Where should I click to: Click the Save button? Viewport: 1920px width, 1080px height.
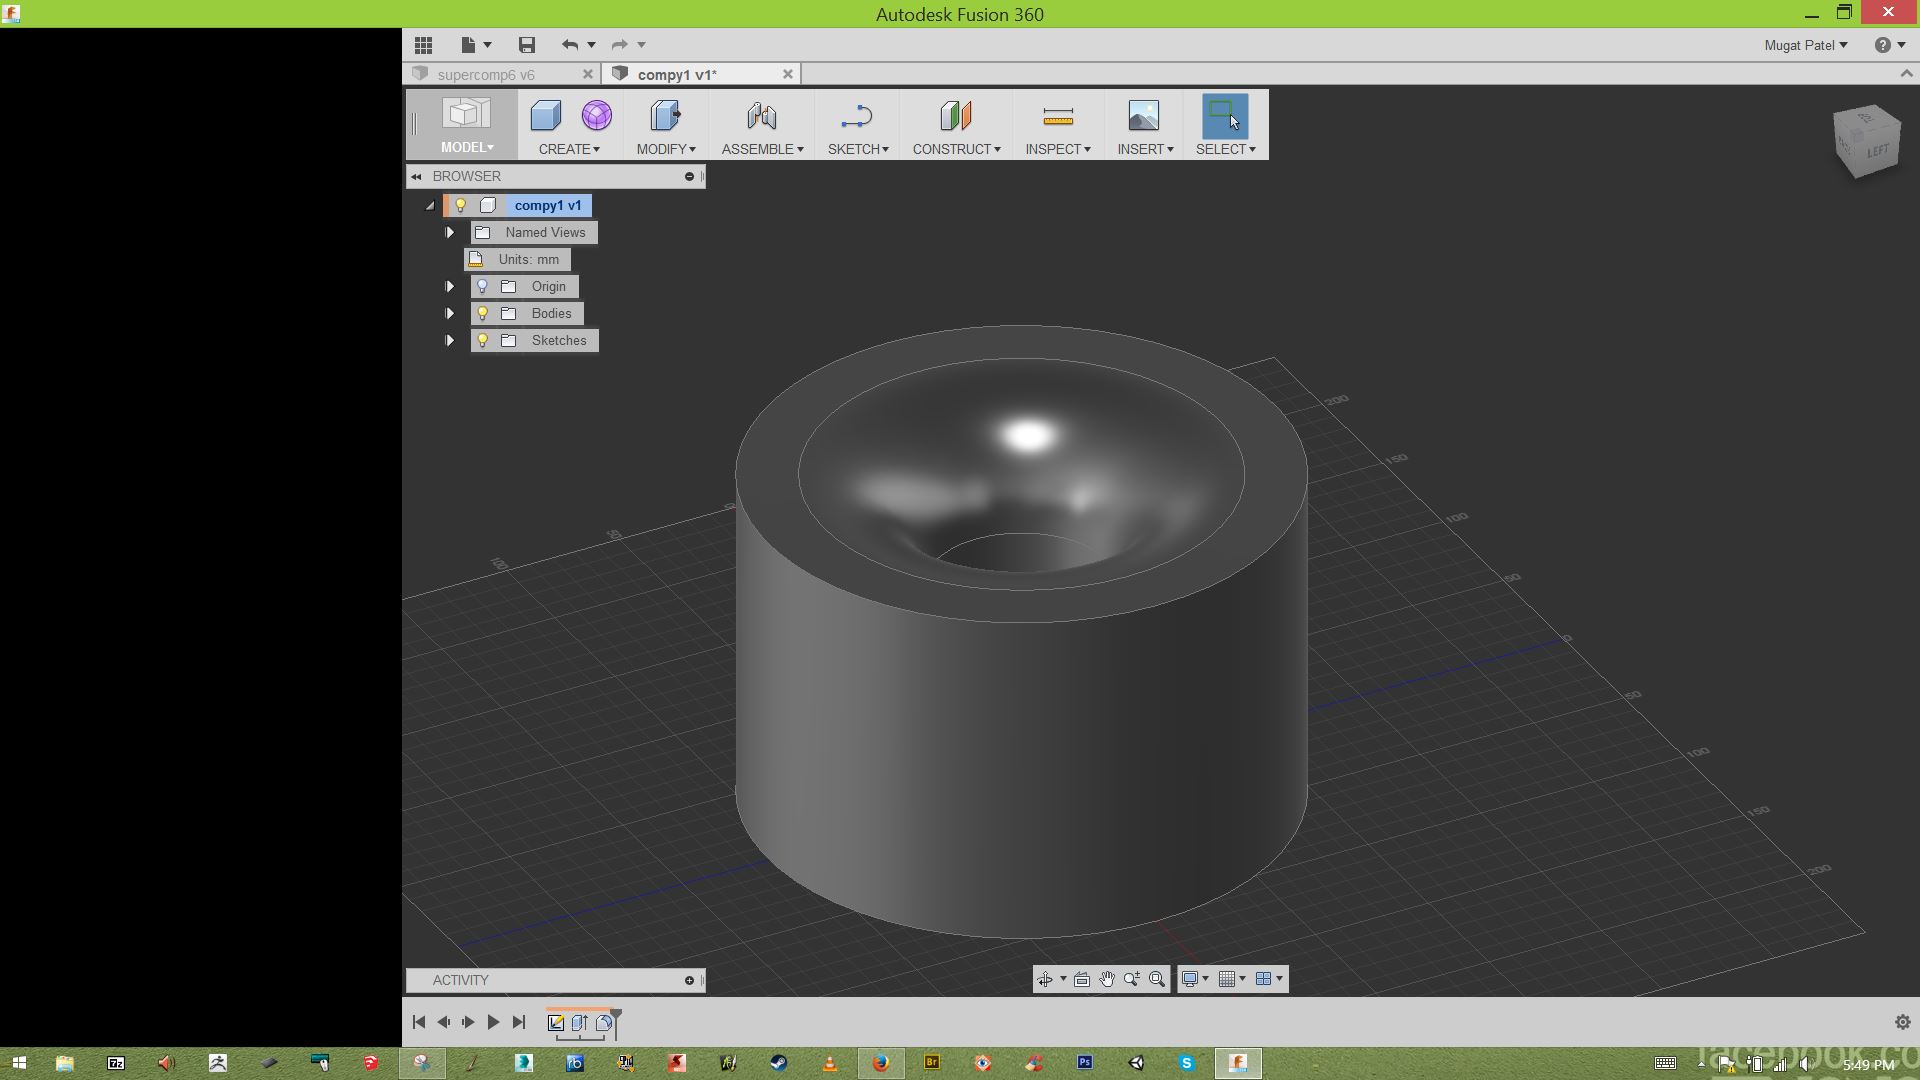pyautogui.click(x=526, y=44)
